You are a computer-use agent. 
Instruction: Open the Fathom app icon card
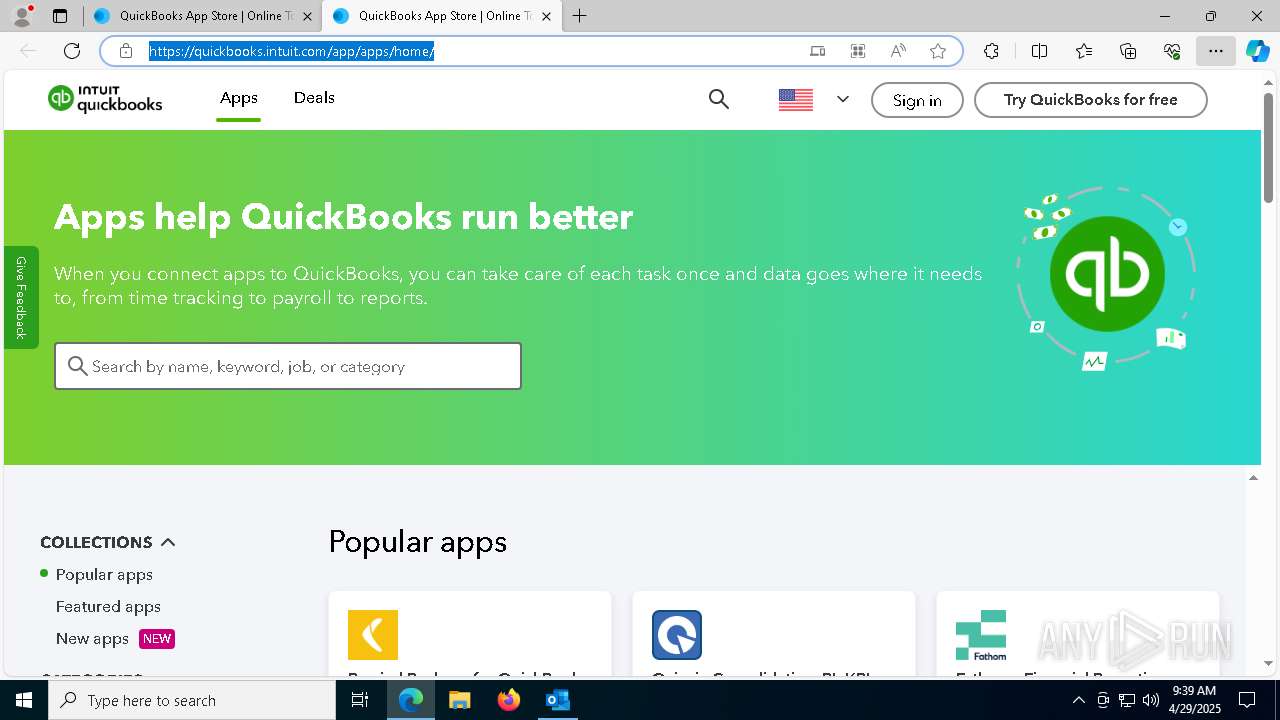(x=981, y=635)
